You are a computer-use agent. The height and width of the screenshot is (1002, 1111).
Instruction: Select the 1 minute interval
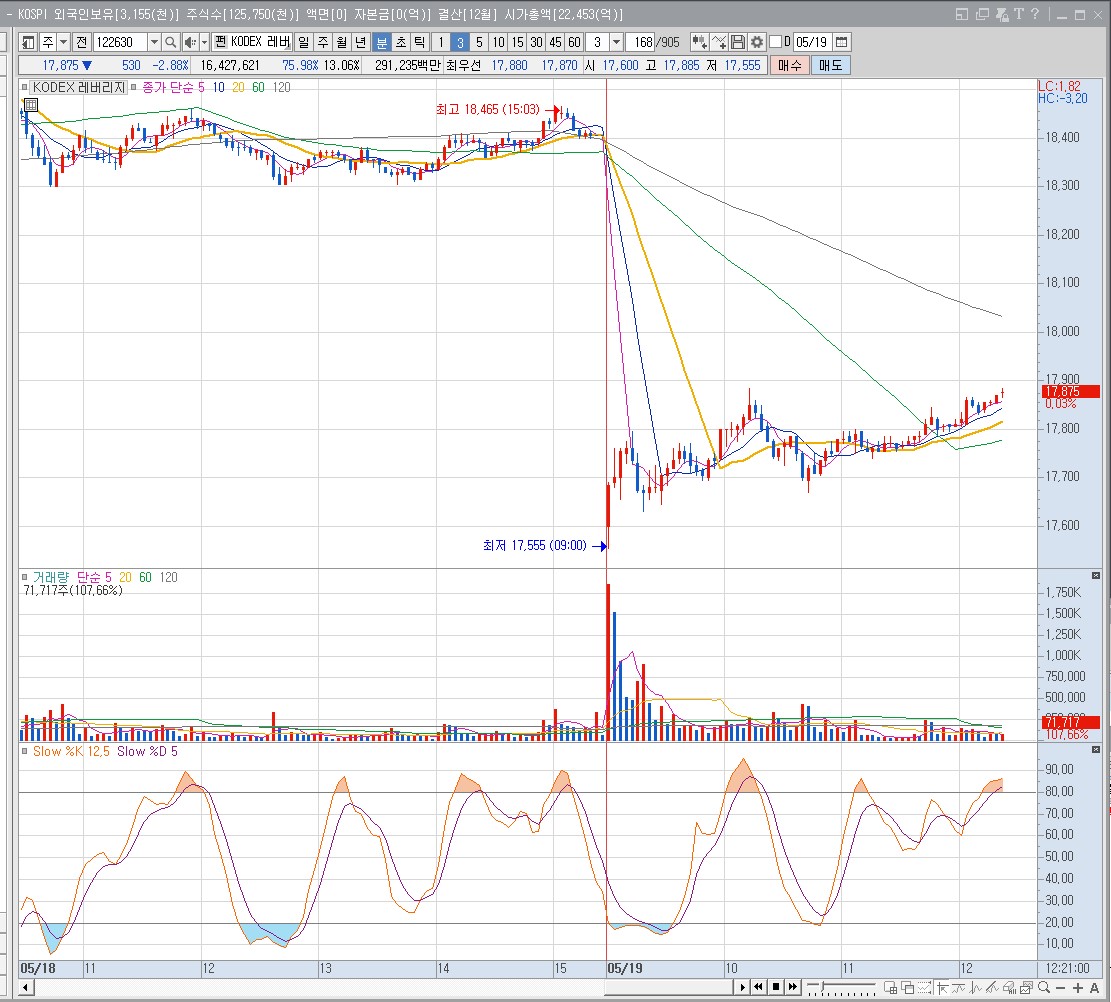pyautogui.click(x=441, y=43)
